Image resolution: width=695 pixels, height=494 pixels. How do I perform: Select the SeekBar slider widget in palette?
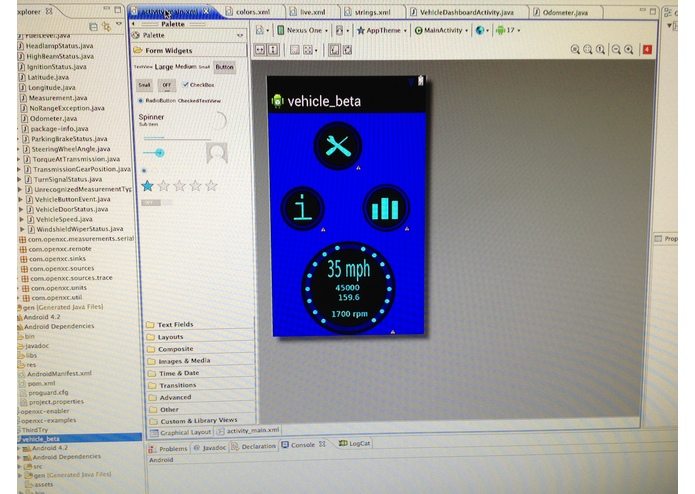154,153
